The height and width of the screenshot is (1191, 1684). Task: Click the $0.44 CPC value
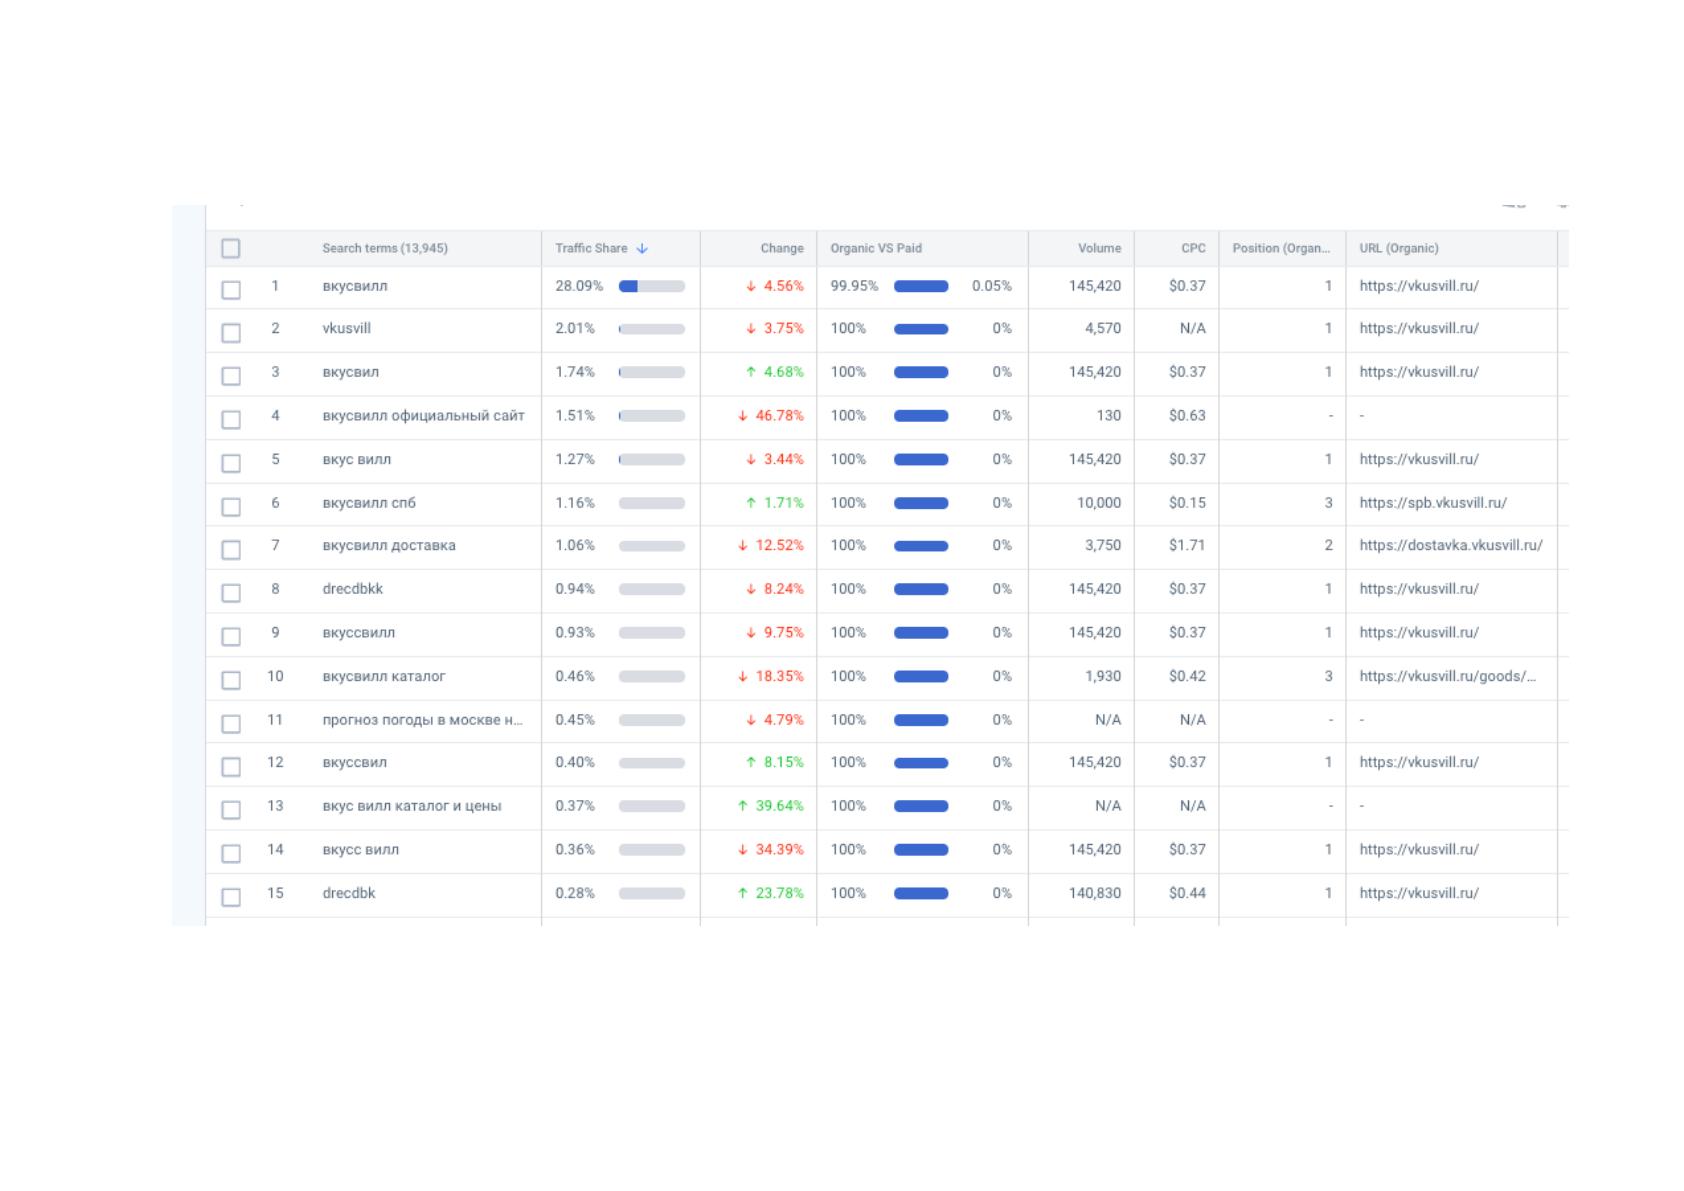[x=1187, y=894]
